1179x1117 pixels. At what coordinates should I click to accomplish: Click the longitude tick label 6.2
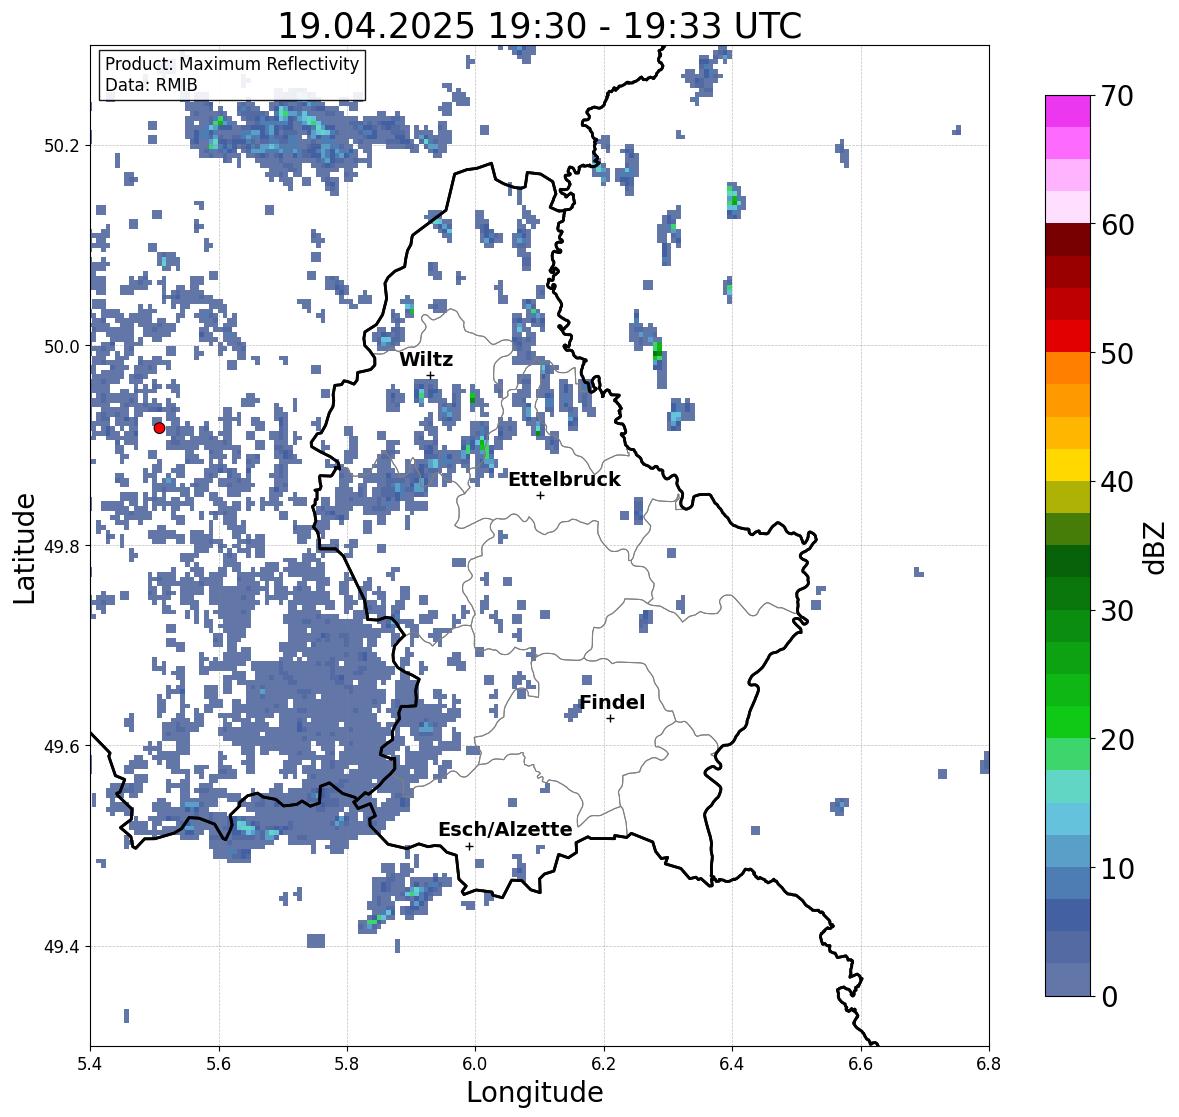pos(604,1063)
